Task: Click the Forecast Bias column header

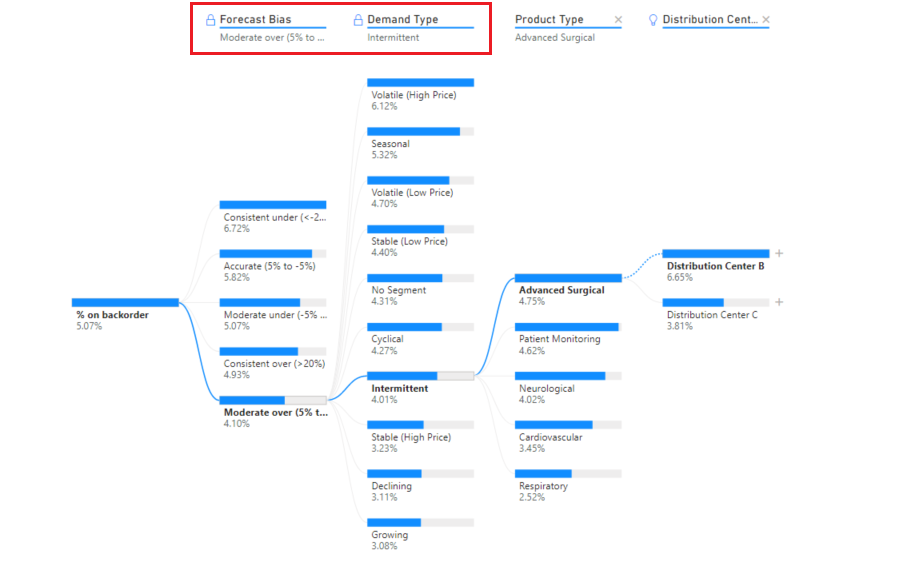Action: (x=255, y=20)
